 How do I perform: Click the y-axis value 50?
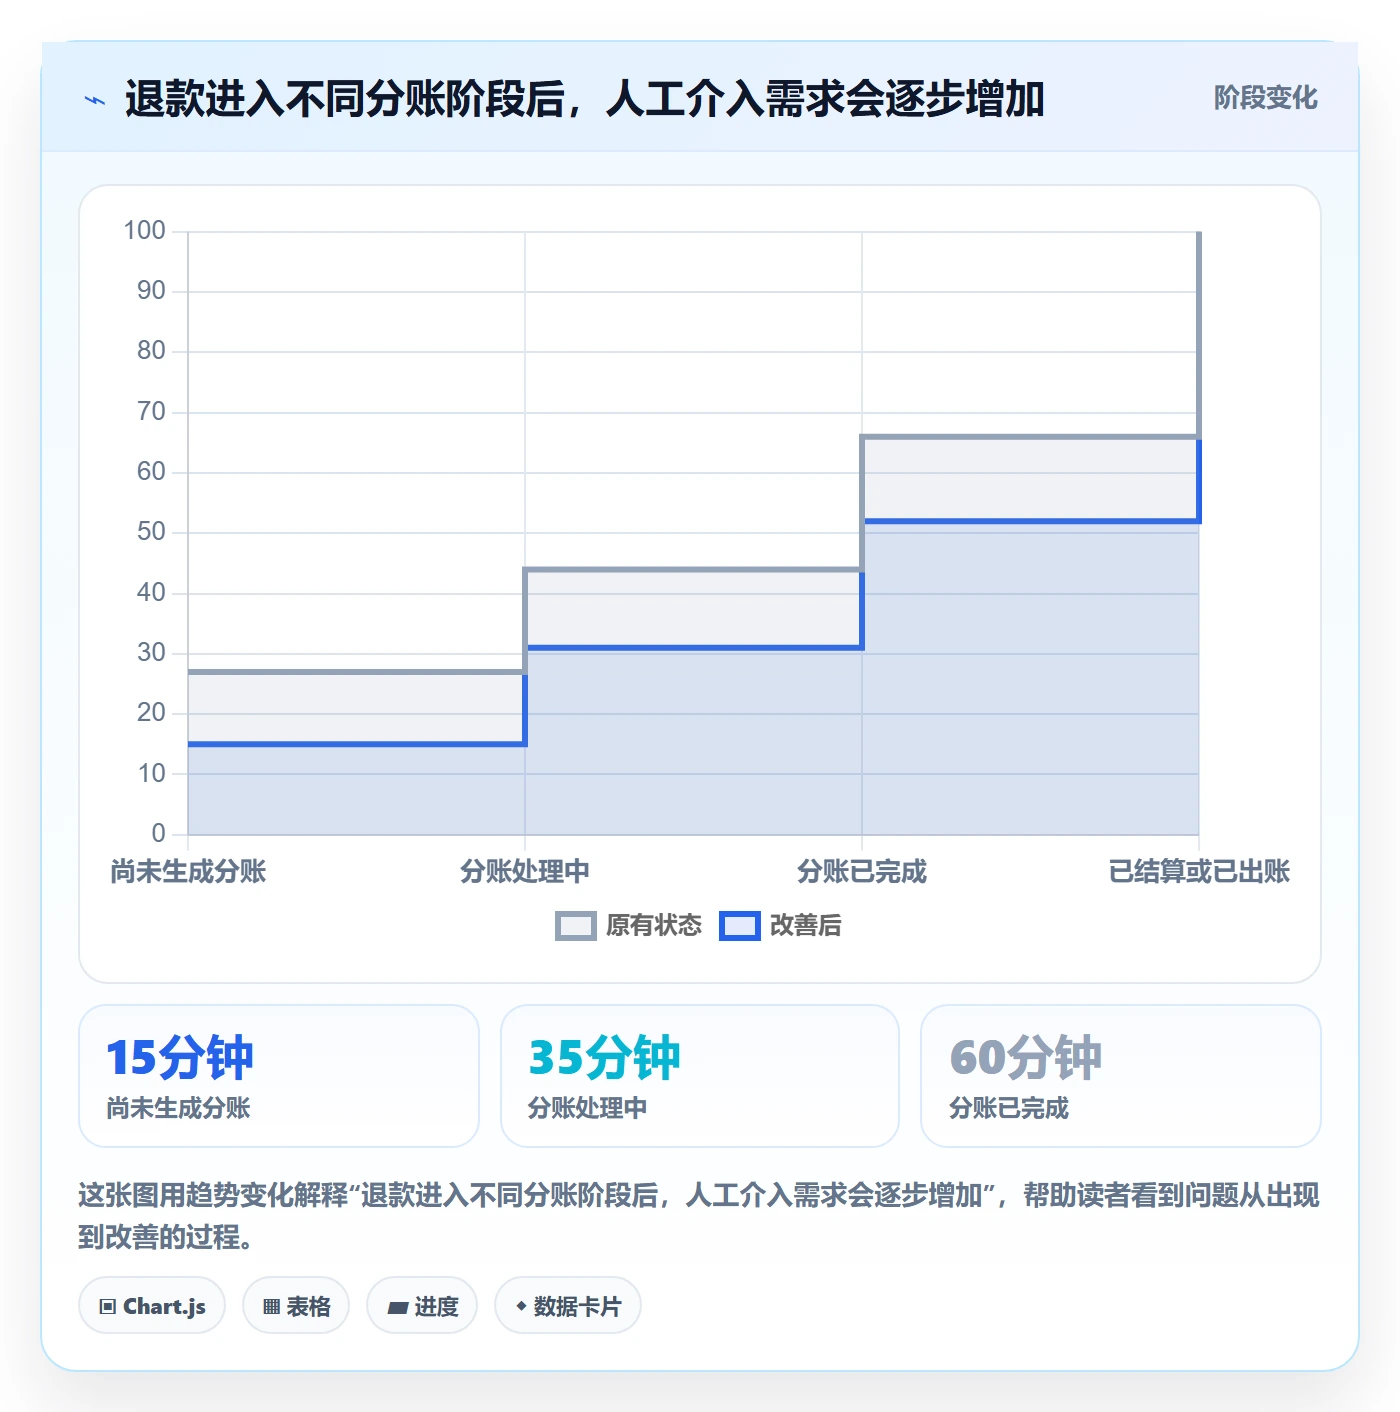(x=151, y=532)
